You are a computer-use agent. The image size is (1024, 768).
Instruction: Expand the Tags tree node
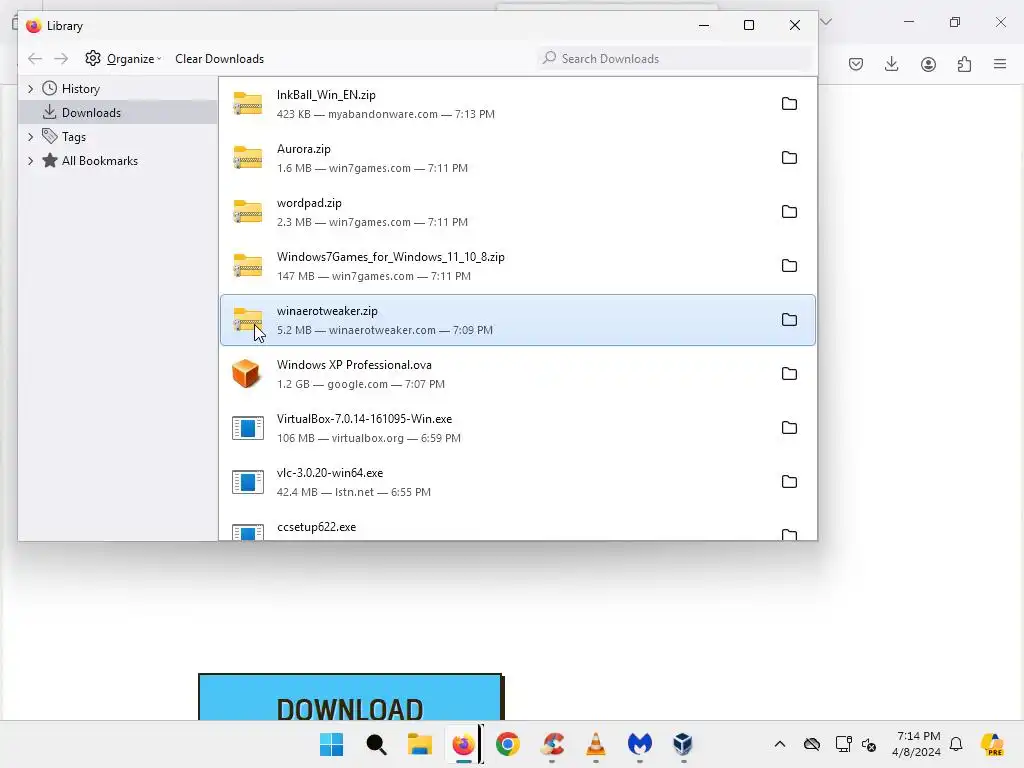click(31, 136)
